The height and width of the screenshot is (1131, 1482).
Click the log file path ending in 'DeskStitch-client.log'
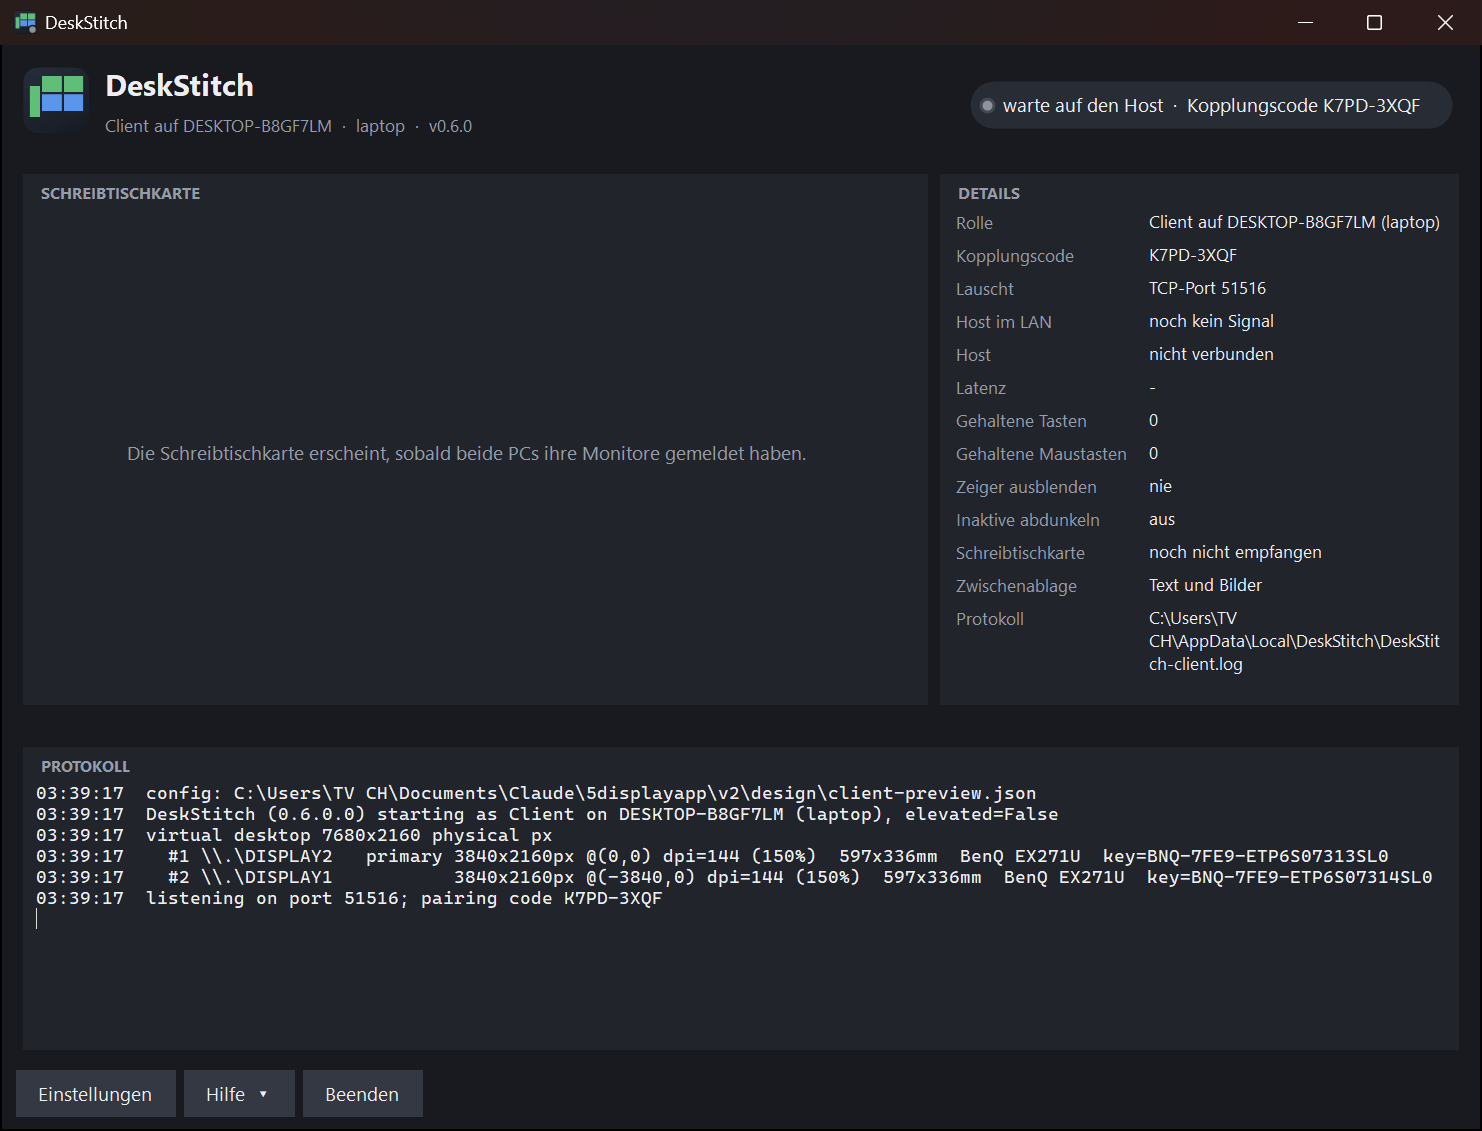[x=1294, y=641]
